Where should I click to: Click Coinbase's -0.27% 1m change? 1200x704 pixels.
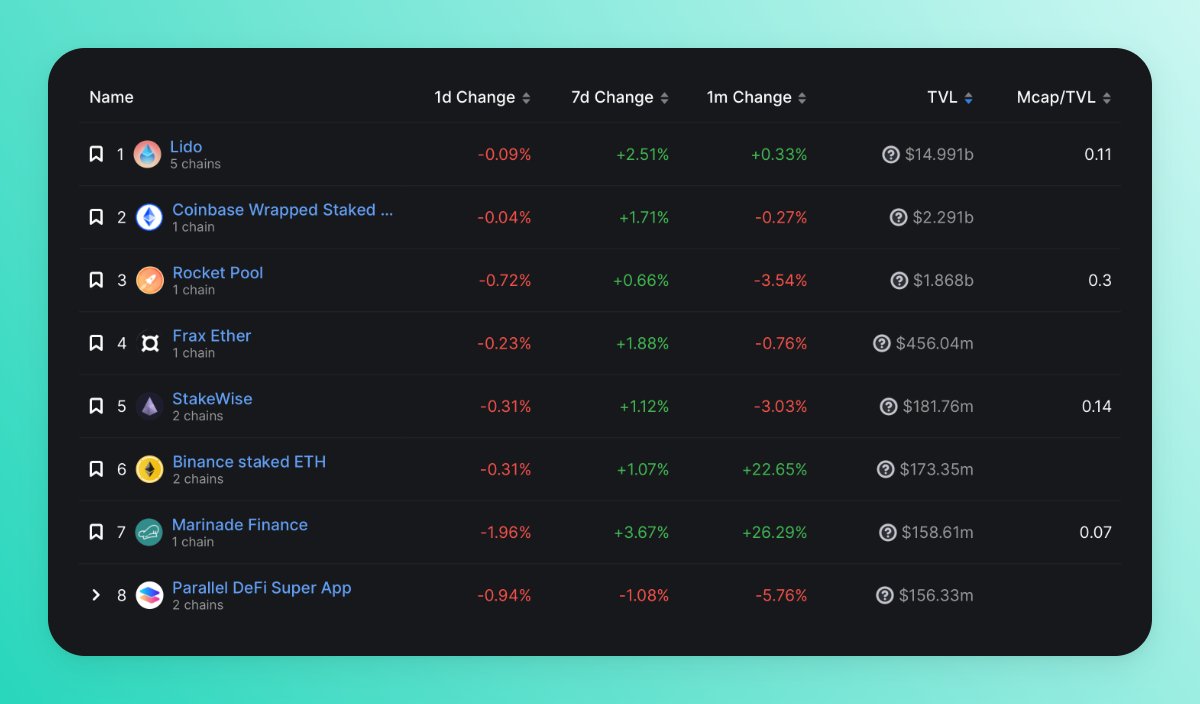[781, 217]
